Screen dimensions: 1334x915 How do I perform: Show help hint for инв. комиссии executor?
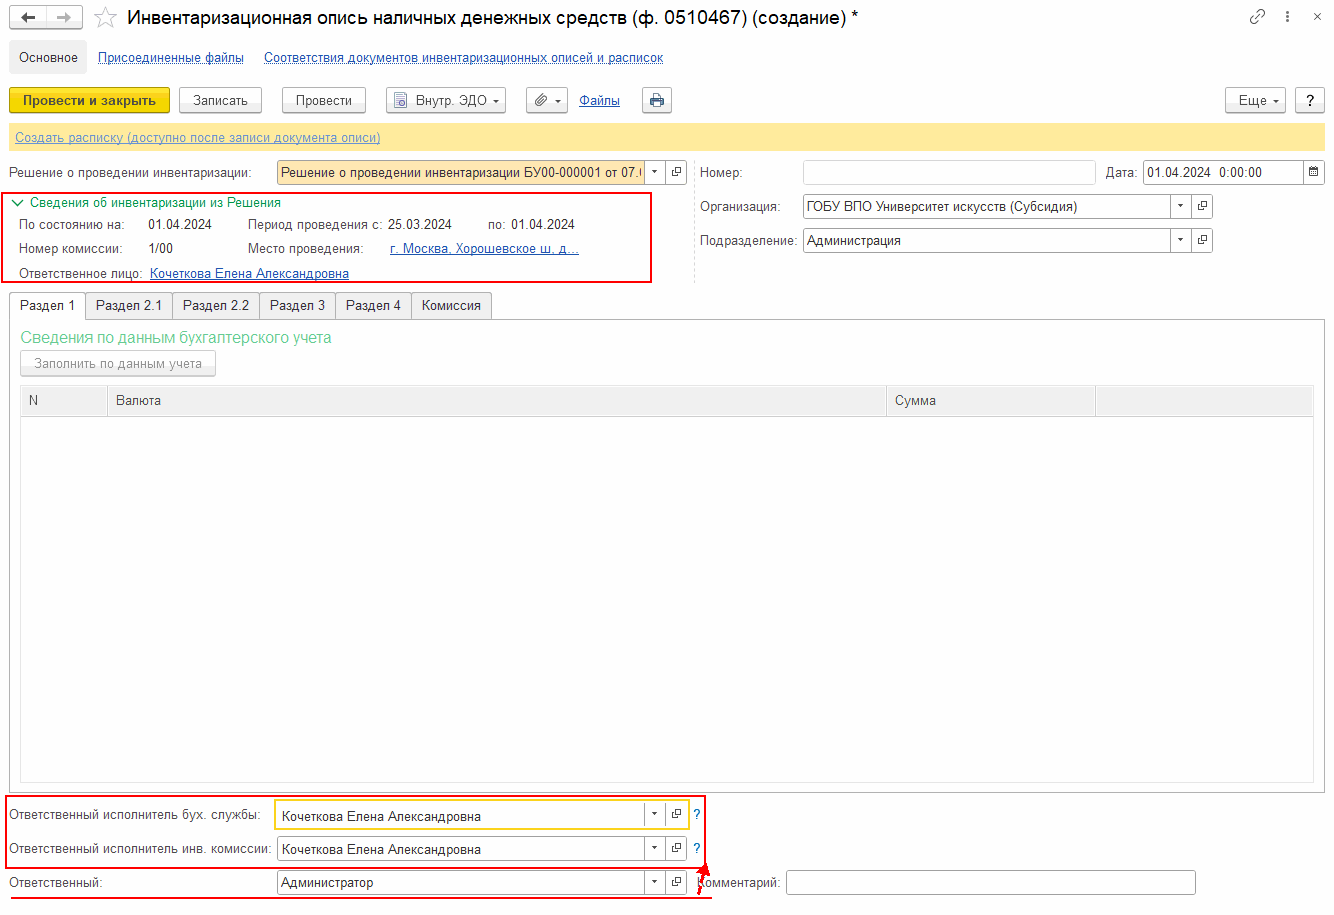(x=697, y=848)
